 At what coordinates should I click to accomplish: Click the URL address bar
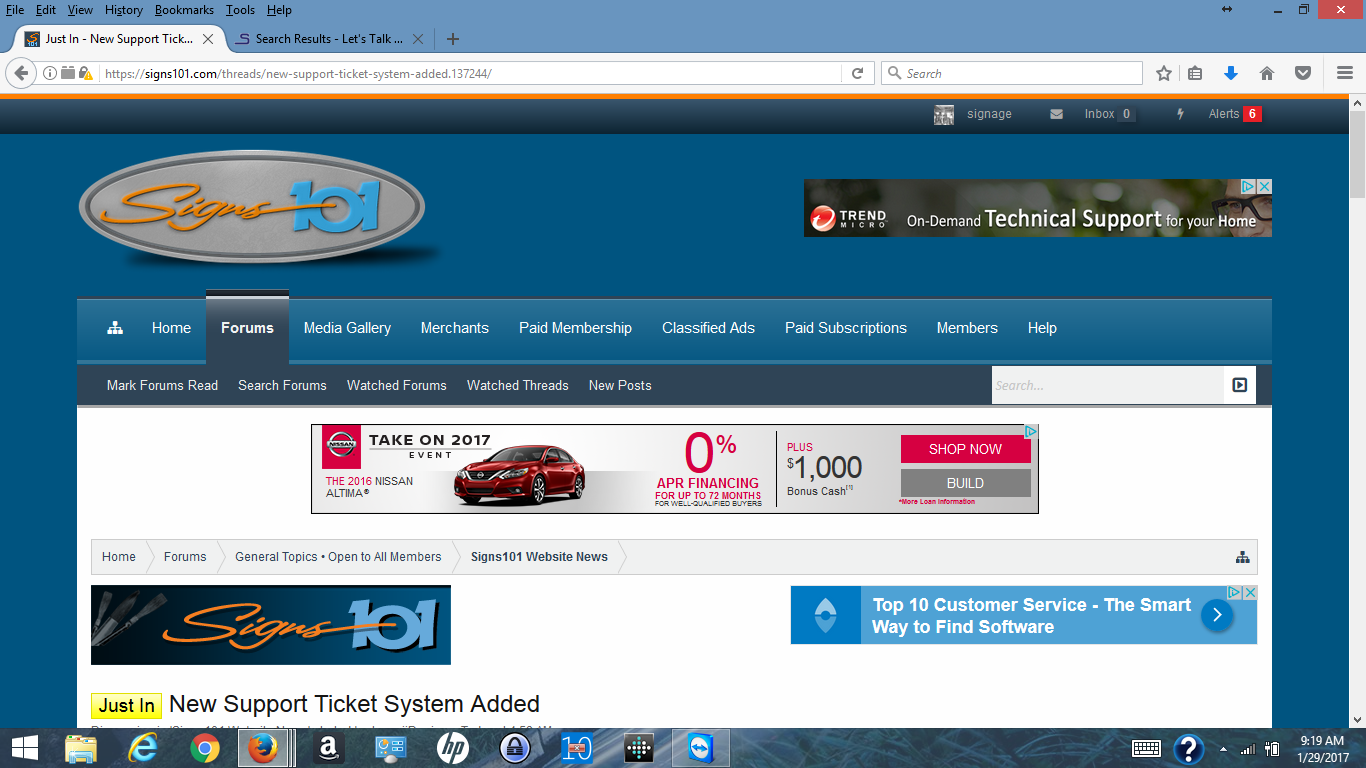[x=470, y=73]
